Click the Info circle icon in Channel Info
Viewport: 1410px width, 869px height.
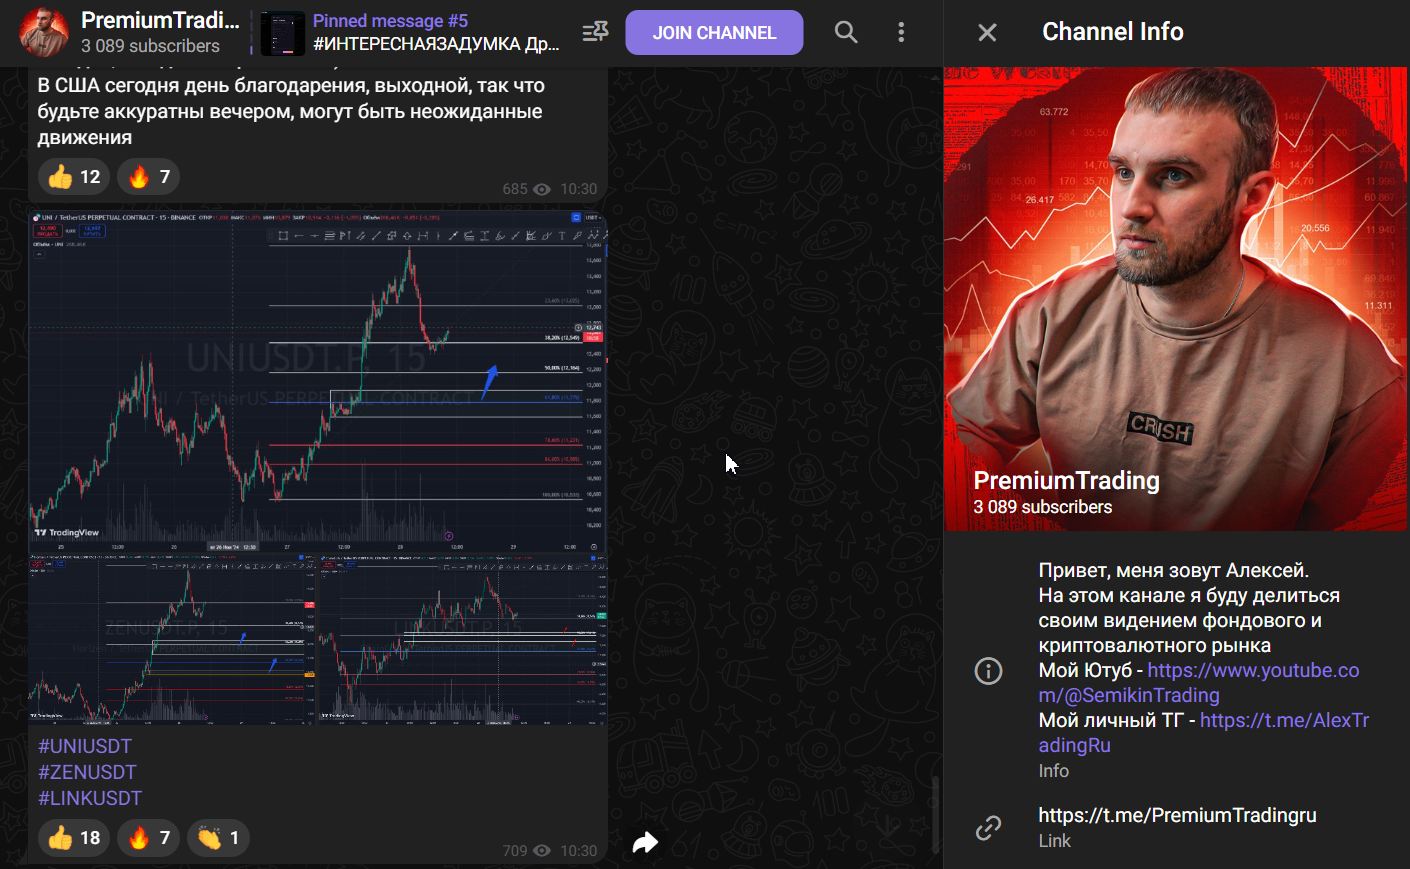tap(988, 671)
